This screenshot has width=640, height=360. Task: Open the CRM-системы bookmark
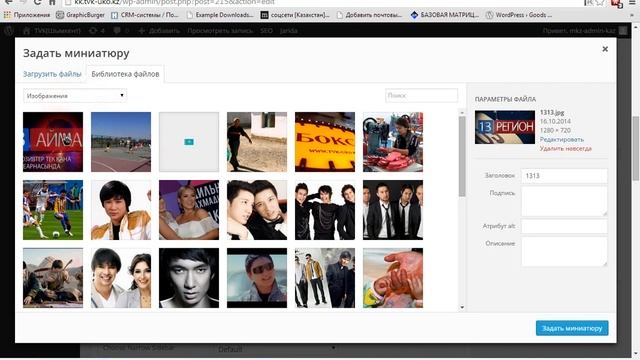(x=145, y=15)
